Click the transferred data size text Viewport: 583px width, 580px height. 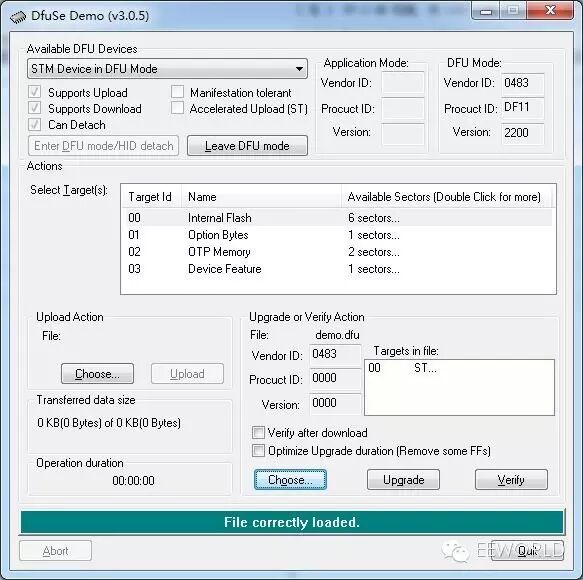click(x=109, y=423)
